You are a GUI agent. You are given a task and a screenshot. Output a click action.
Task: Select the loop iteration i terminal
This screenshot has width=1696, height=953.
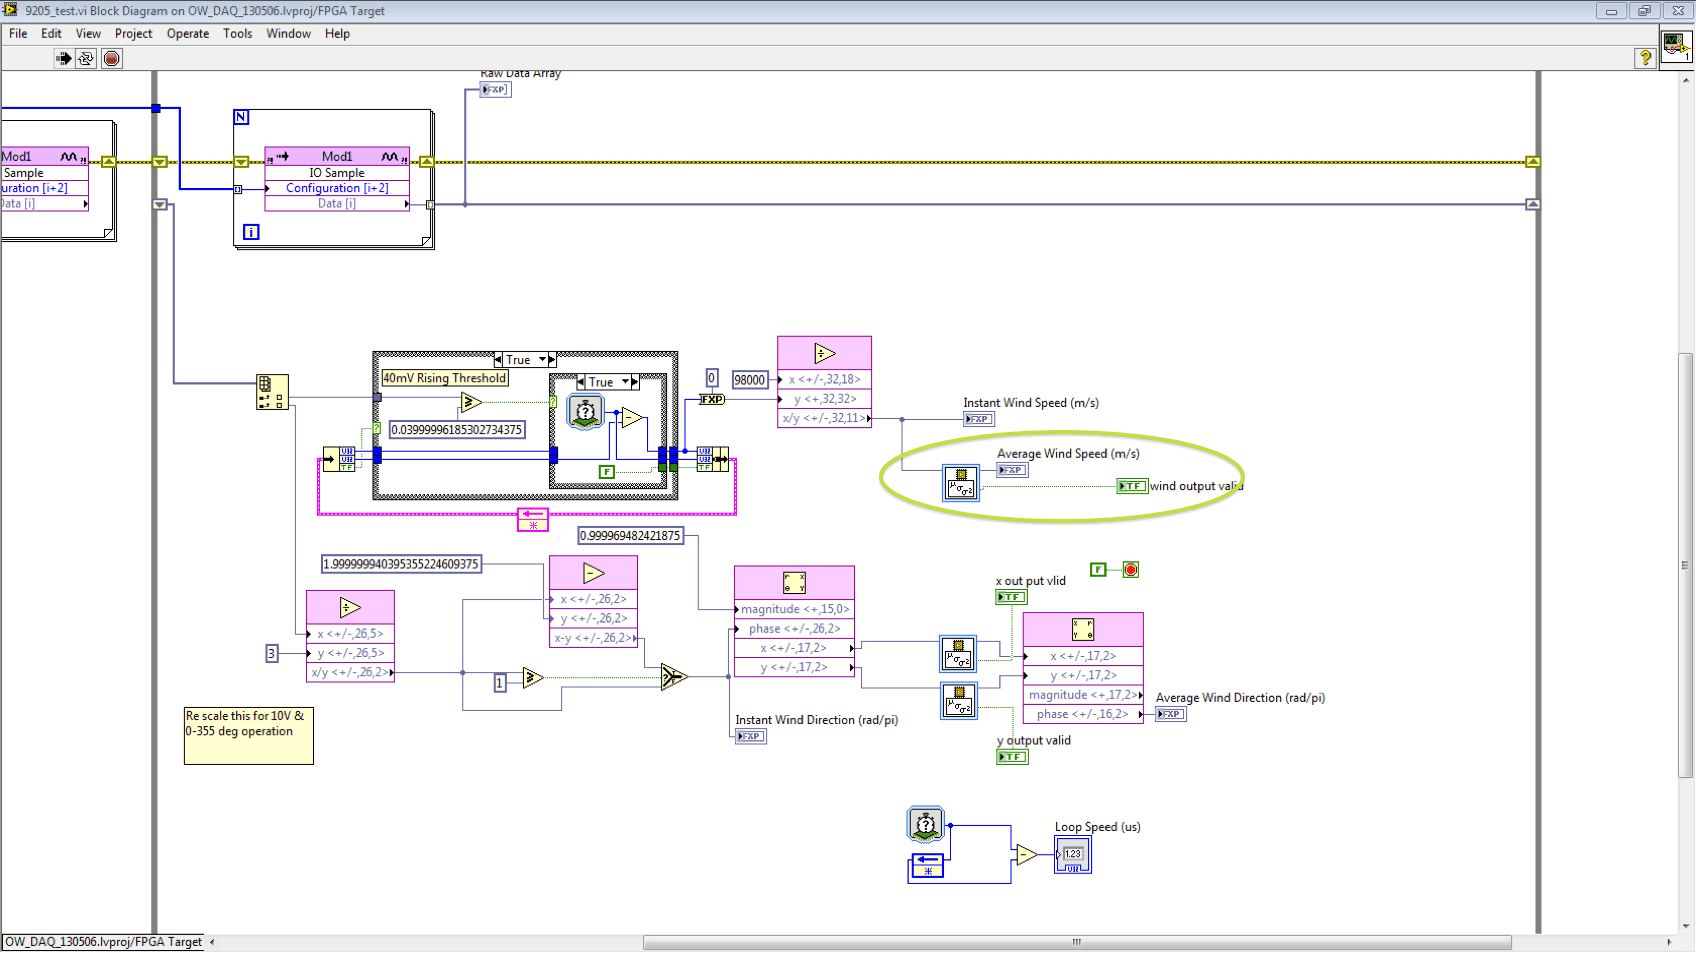(x=251, y=232)
